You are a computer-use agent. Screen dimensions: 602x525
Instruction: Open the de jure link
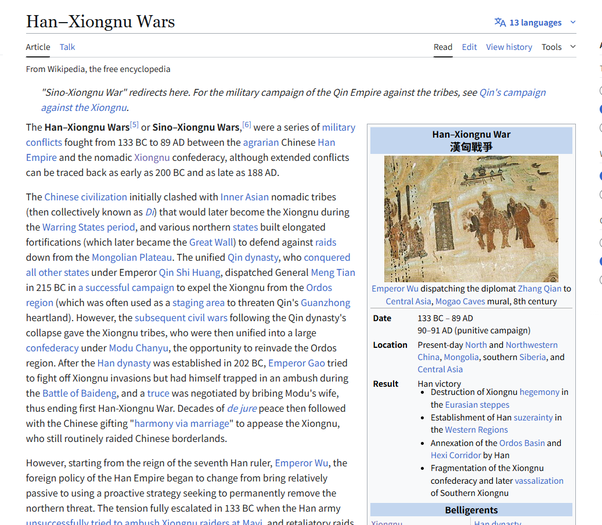click(x=241, y=409)
